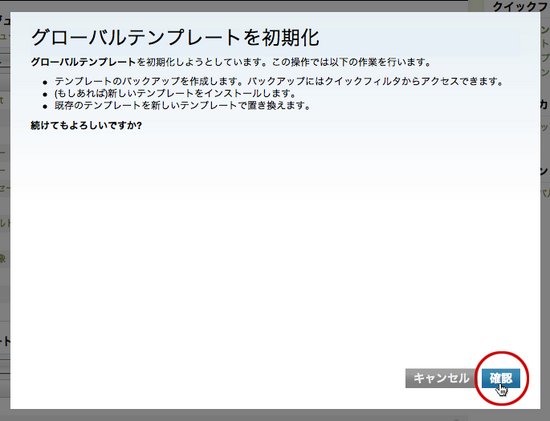Screen dimensions: 550x421
Task: Click the bullet about installing new templates
Action: tap(175, 93)
